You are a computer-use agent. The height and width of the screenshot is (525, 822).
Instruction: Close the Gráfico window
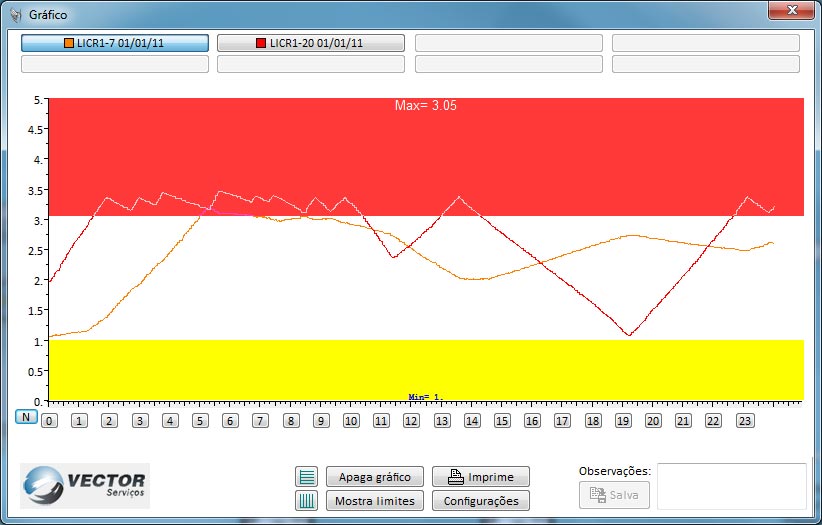(790, 10)
